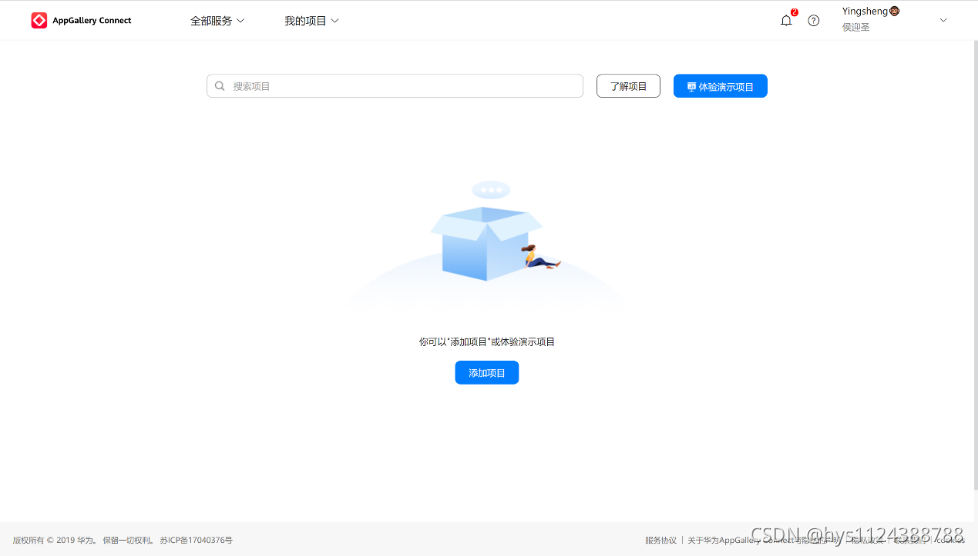Click the 体验演示项目 button

coord(720,86)
